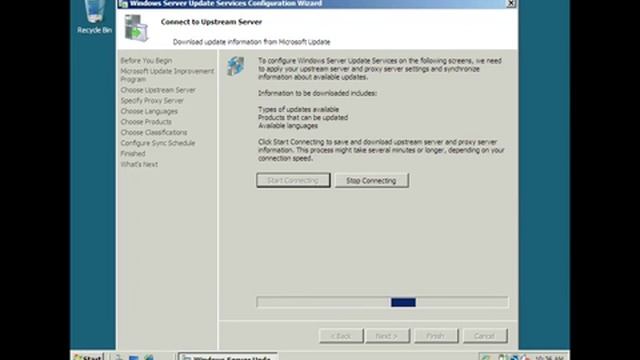Select the Choose Upstream Server step
This screenshot has width=640, height=360.
(x=158, y=90)
